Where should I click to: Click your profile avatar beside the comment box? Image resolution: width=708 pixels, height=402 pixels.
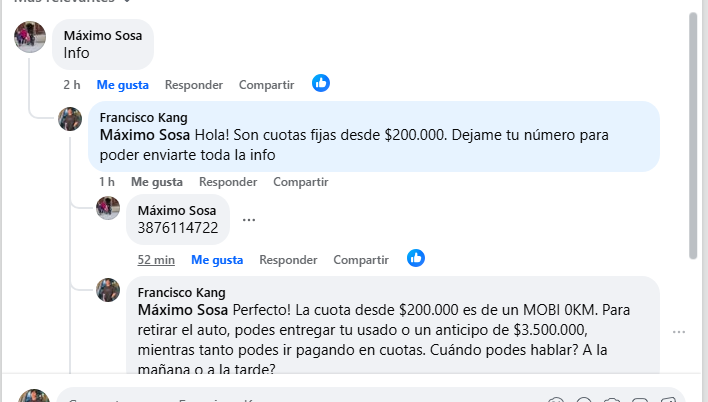point(34,397)
